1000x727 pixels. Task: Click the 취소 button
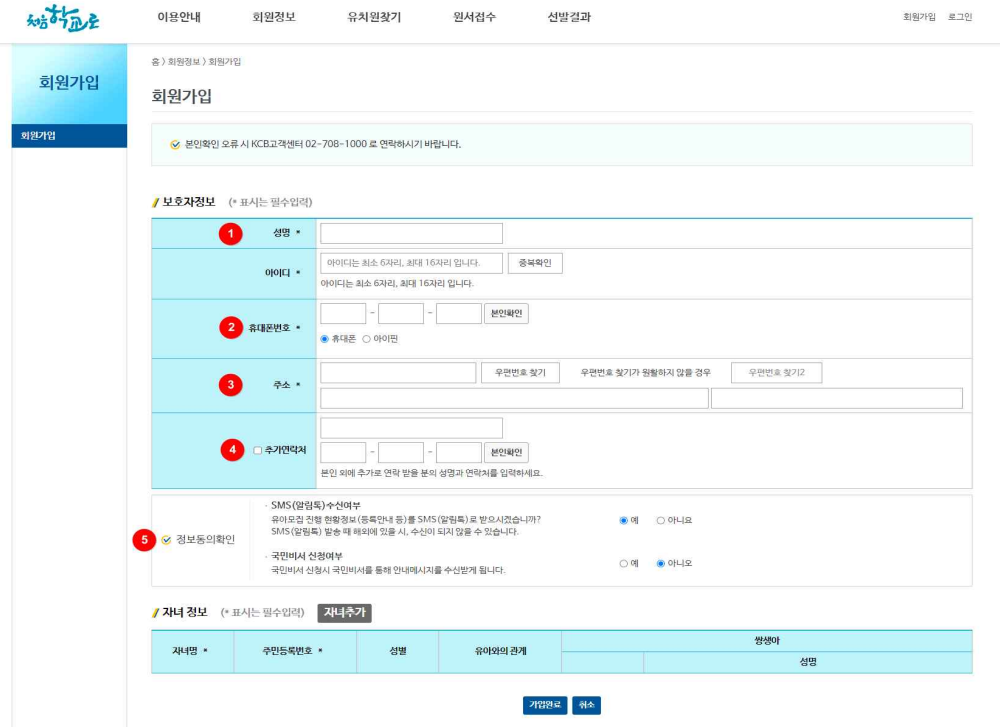point(586,705)
